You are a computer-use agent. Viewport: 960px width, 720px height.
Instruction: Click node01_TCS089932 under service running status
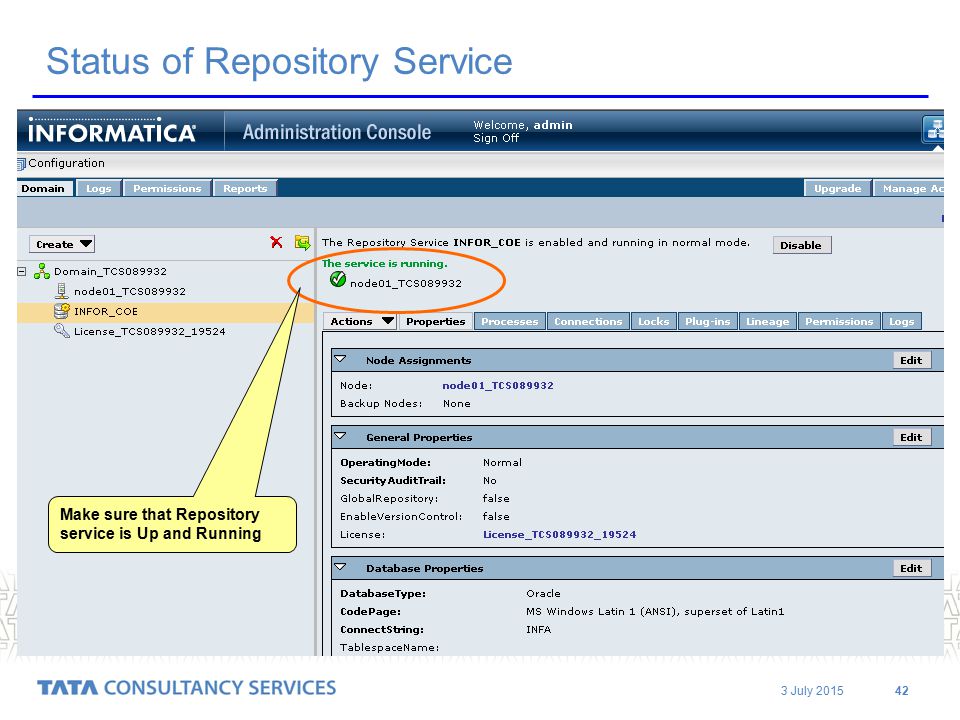coord(406,283)
